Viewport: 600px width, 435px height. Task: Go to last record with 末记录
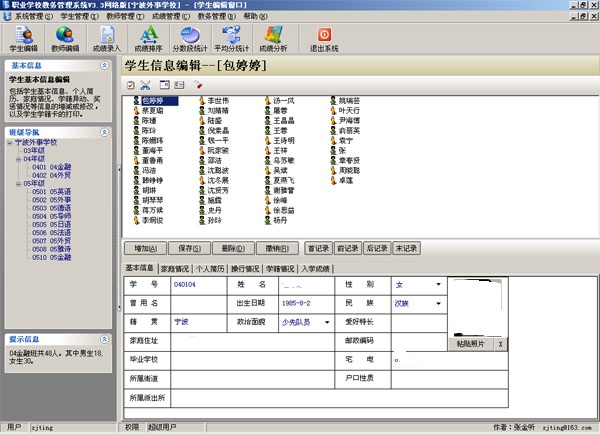406,248
